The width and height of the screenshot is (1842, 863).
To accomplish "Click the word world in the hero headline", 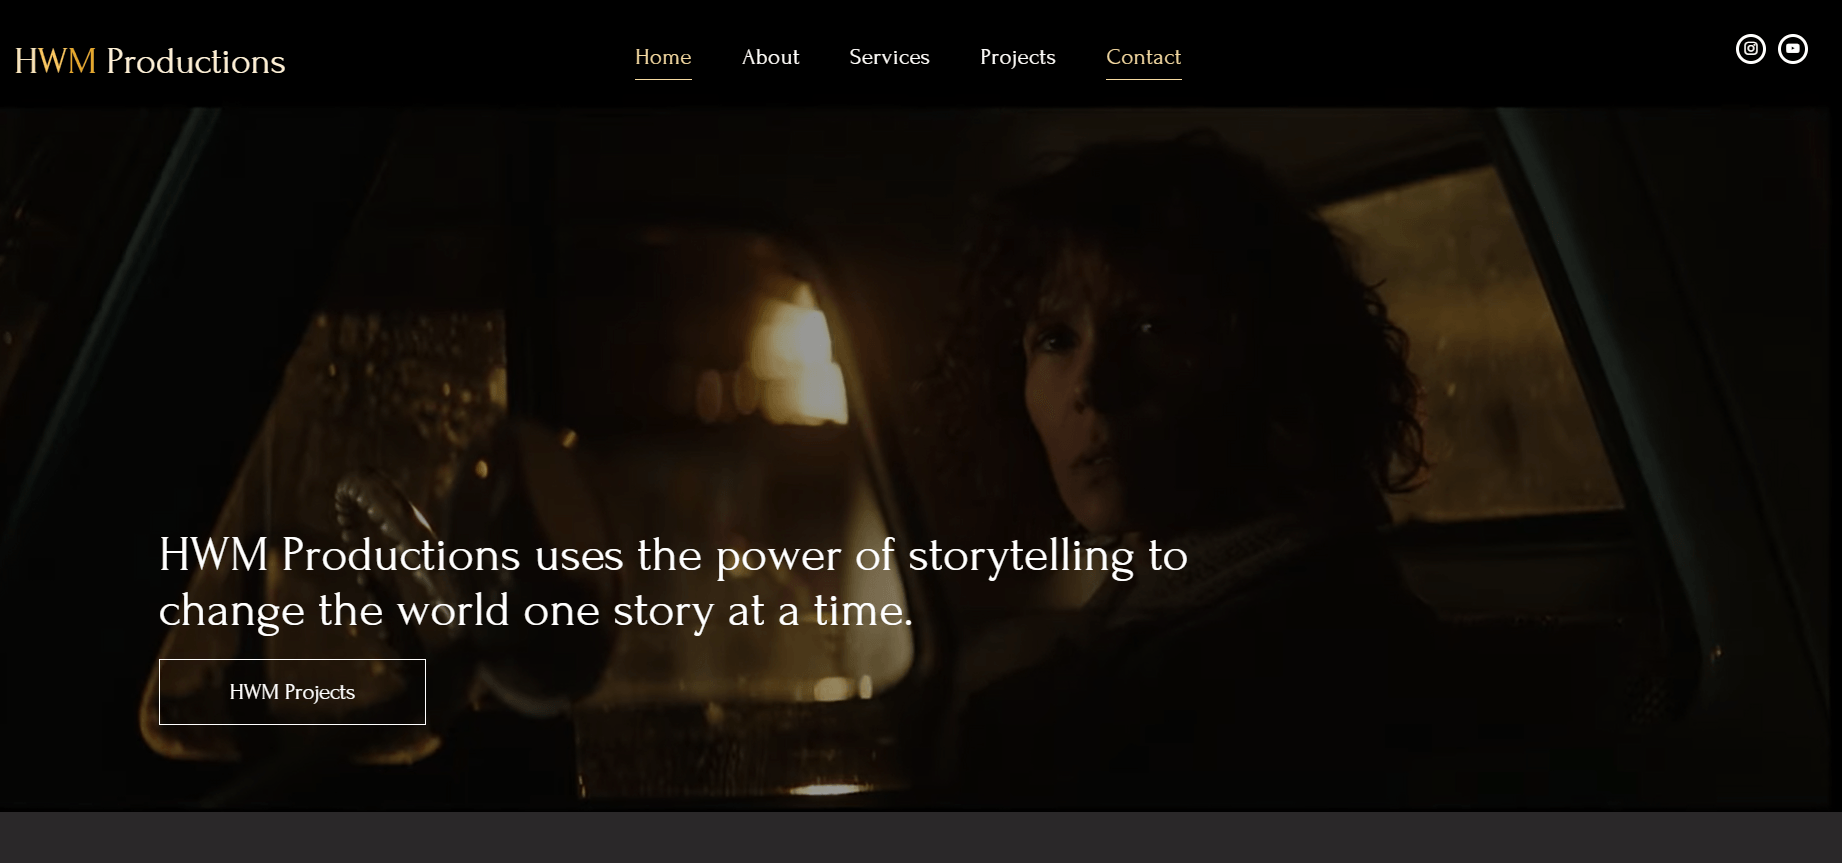I will click(453, 611).
